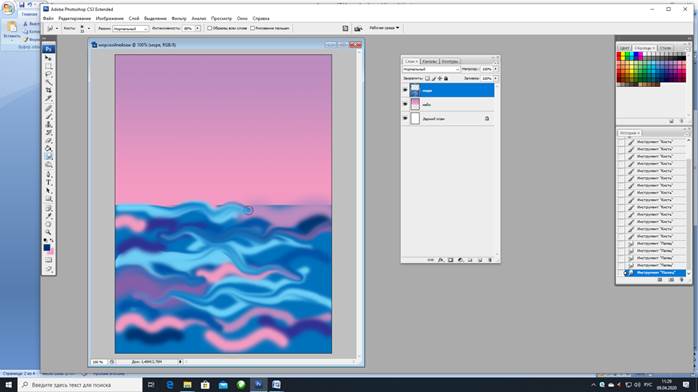Screen dimensions: 698x392
Task: Toggle Lock all padlock icon
Action: (446, 78)
